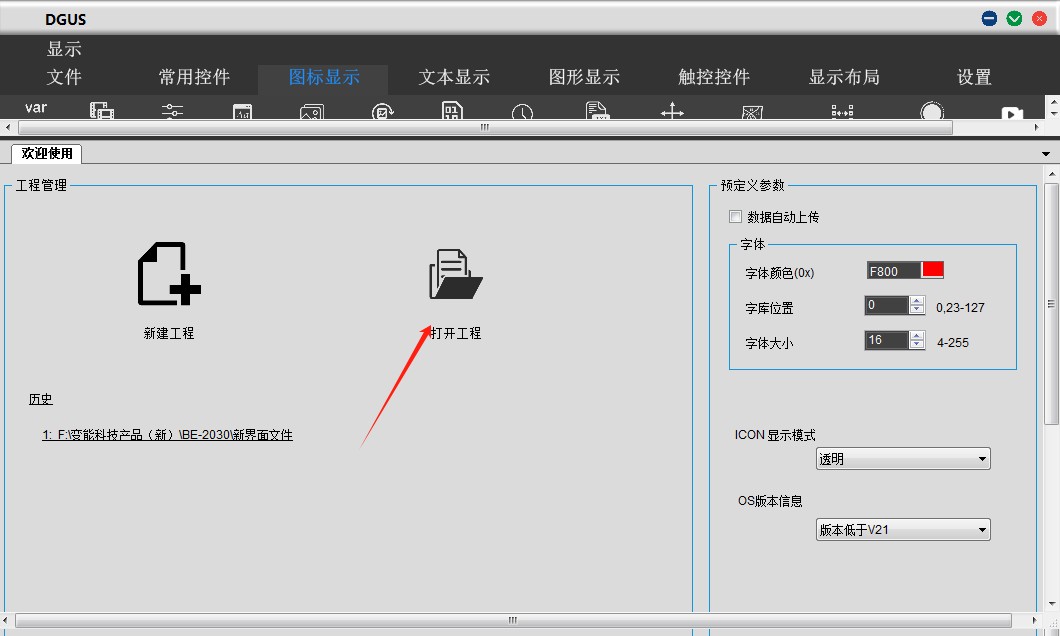
Task: Minimize the DGUS window
Action: 989,18
